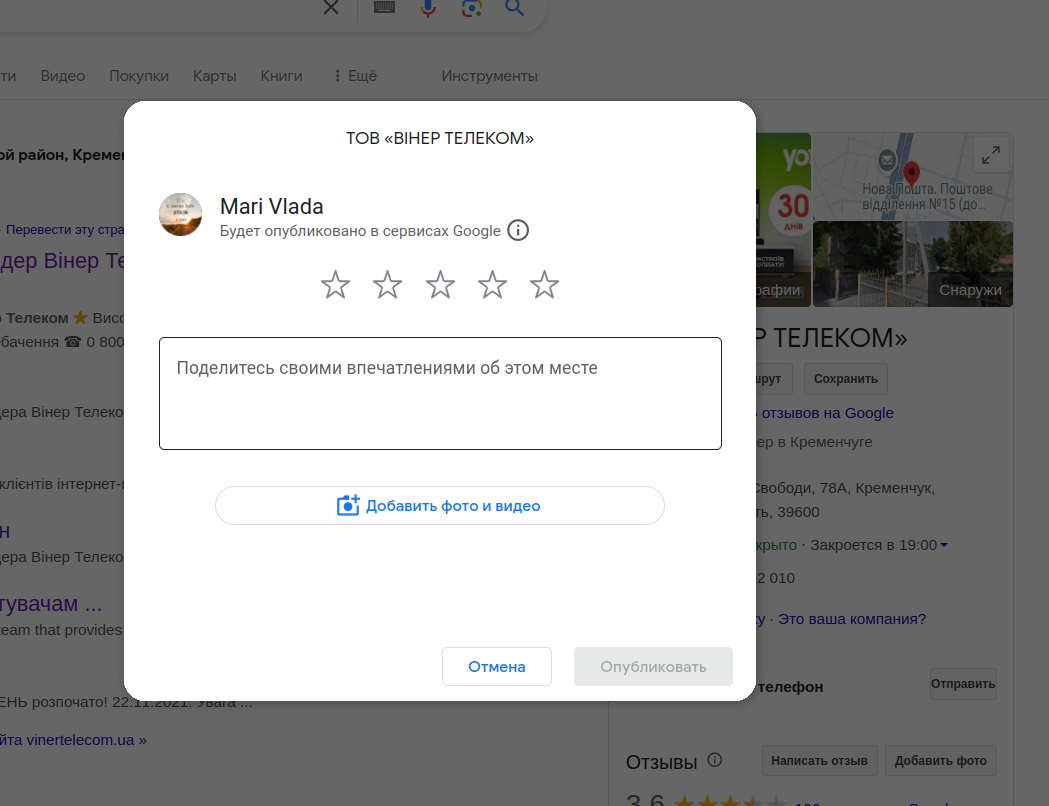Click Перевести эту страницу link
The width and height of the screenshot is (1049, 806).
click(x=65, y=229)
